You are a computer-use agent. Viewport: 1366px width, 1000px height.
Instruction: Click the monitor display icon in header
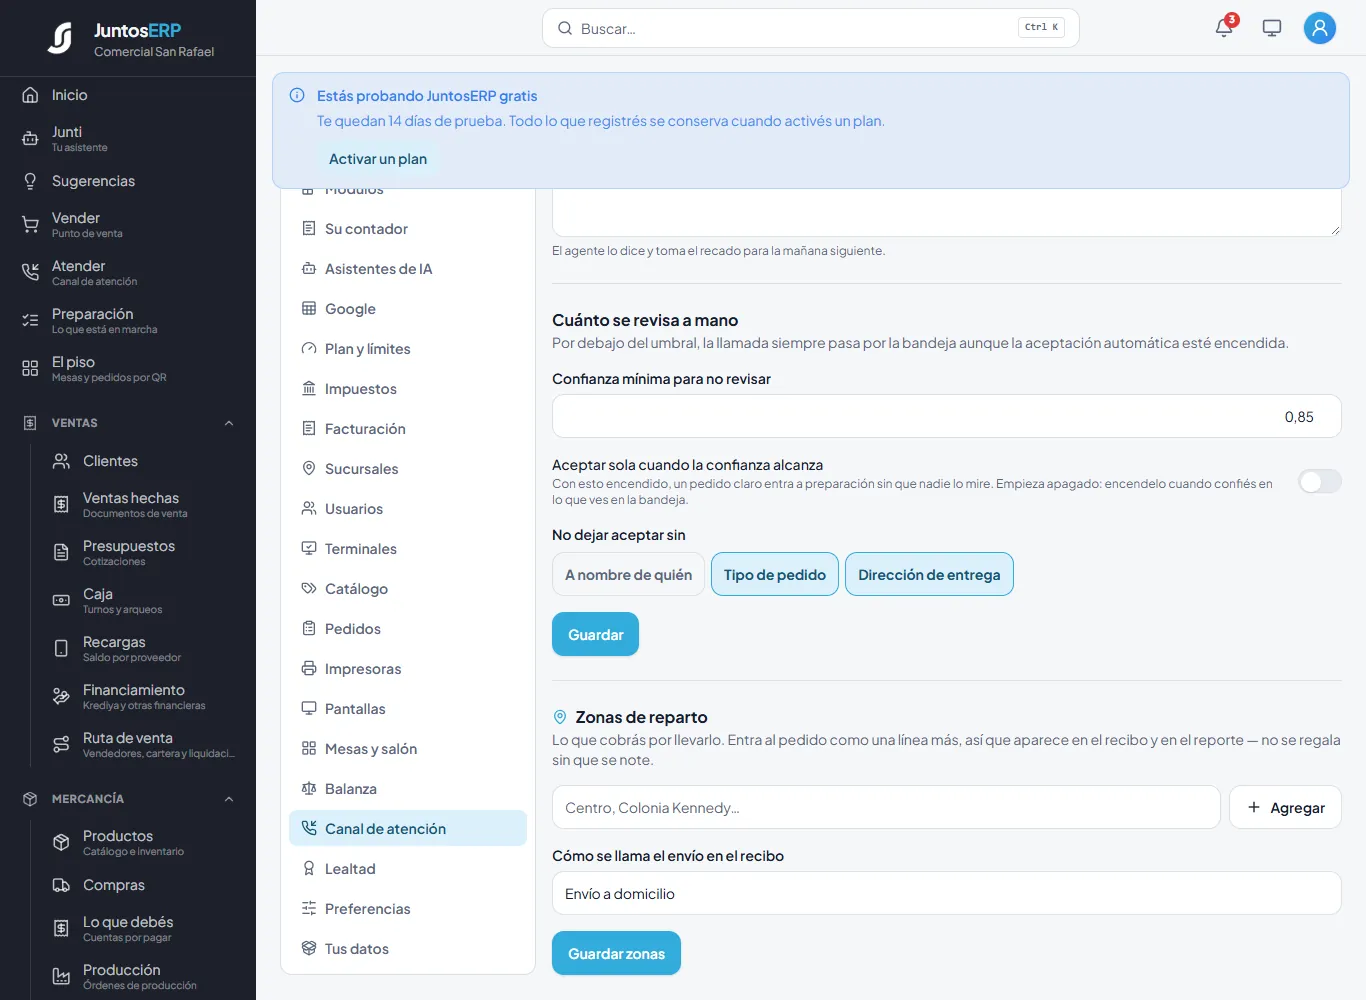[1272, 28]
